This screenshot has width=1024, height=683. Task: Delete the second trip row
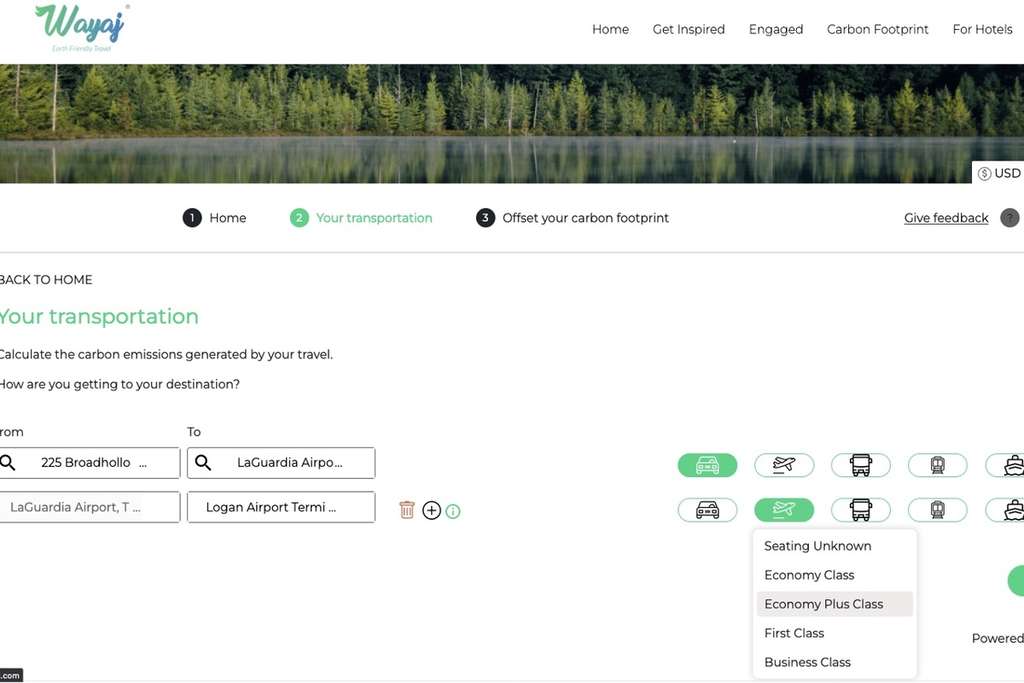pyautogui.click(x=407, y=510)
